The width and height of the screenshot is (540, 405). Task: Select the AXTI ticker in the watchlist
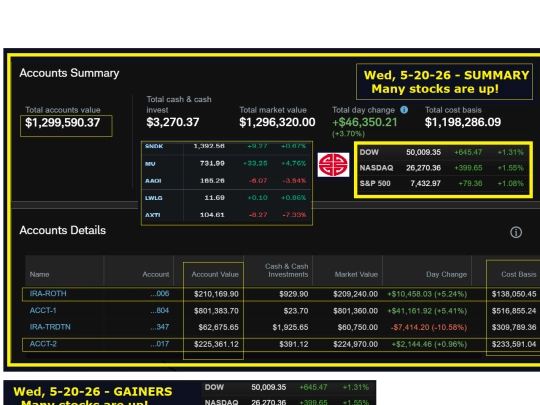coord(153,215)
